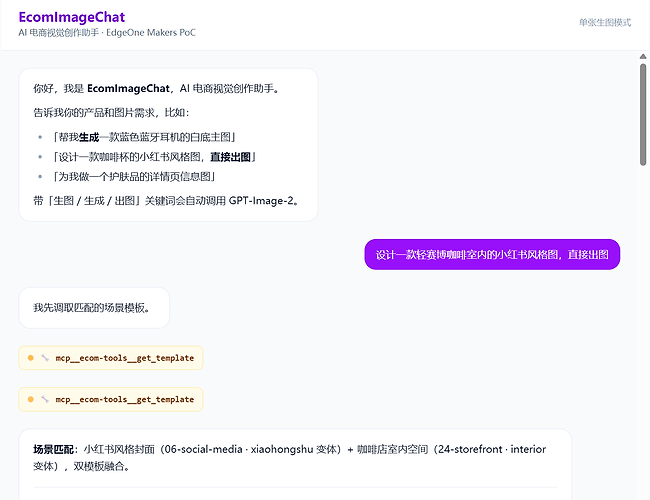
Task: Click the subtitle AI 电商视觉创作助手 · EdgeOne Makers PoC
Action: (x=107, y=32)
